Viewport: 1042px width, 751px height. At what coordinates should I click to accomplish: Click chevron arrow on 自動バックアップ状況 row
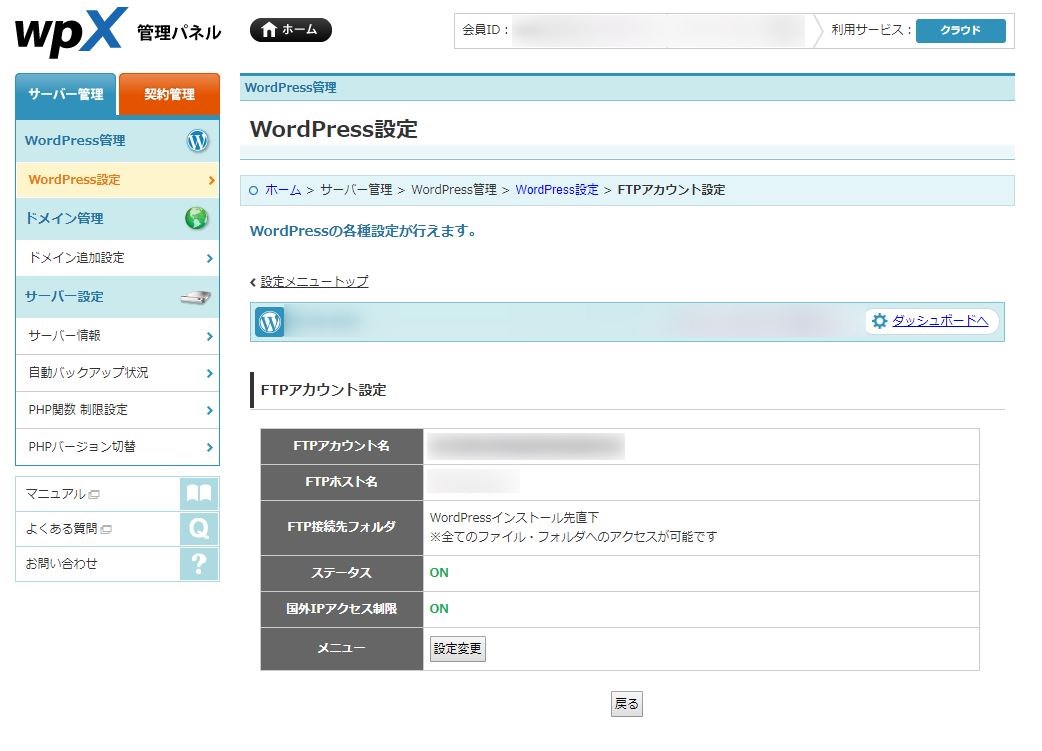(209, 374)
